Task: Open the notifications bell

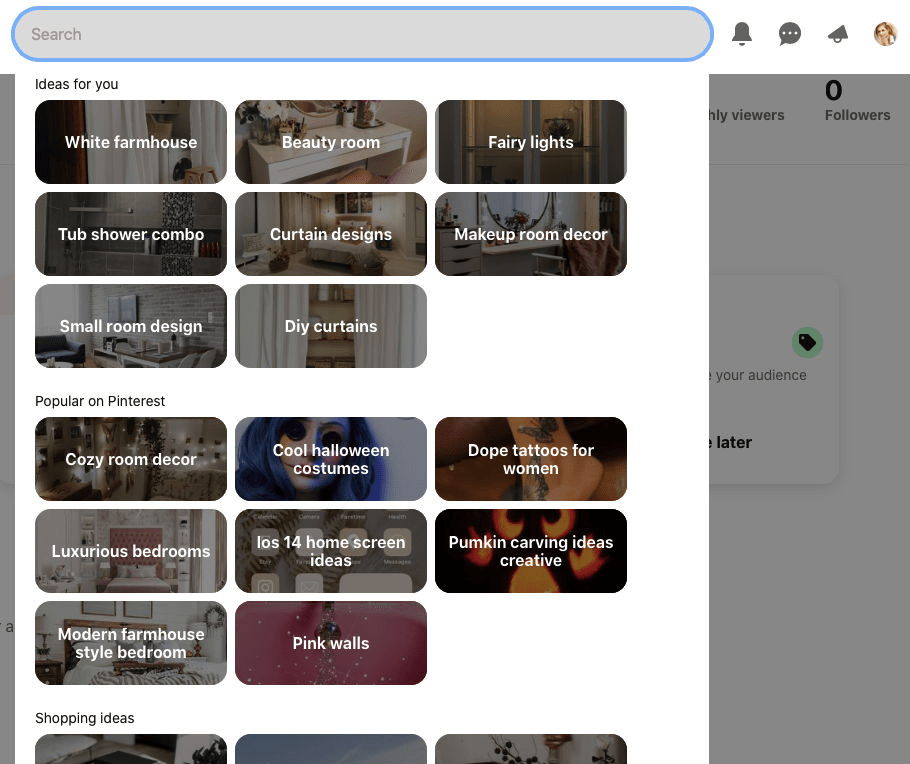Action: (741, 33)
